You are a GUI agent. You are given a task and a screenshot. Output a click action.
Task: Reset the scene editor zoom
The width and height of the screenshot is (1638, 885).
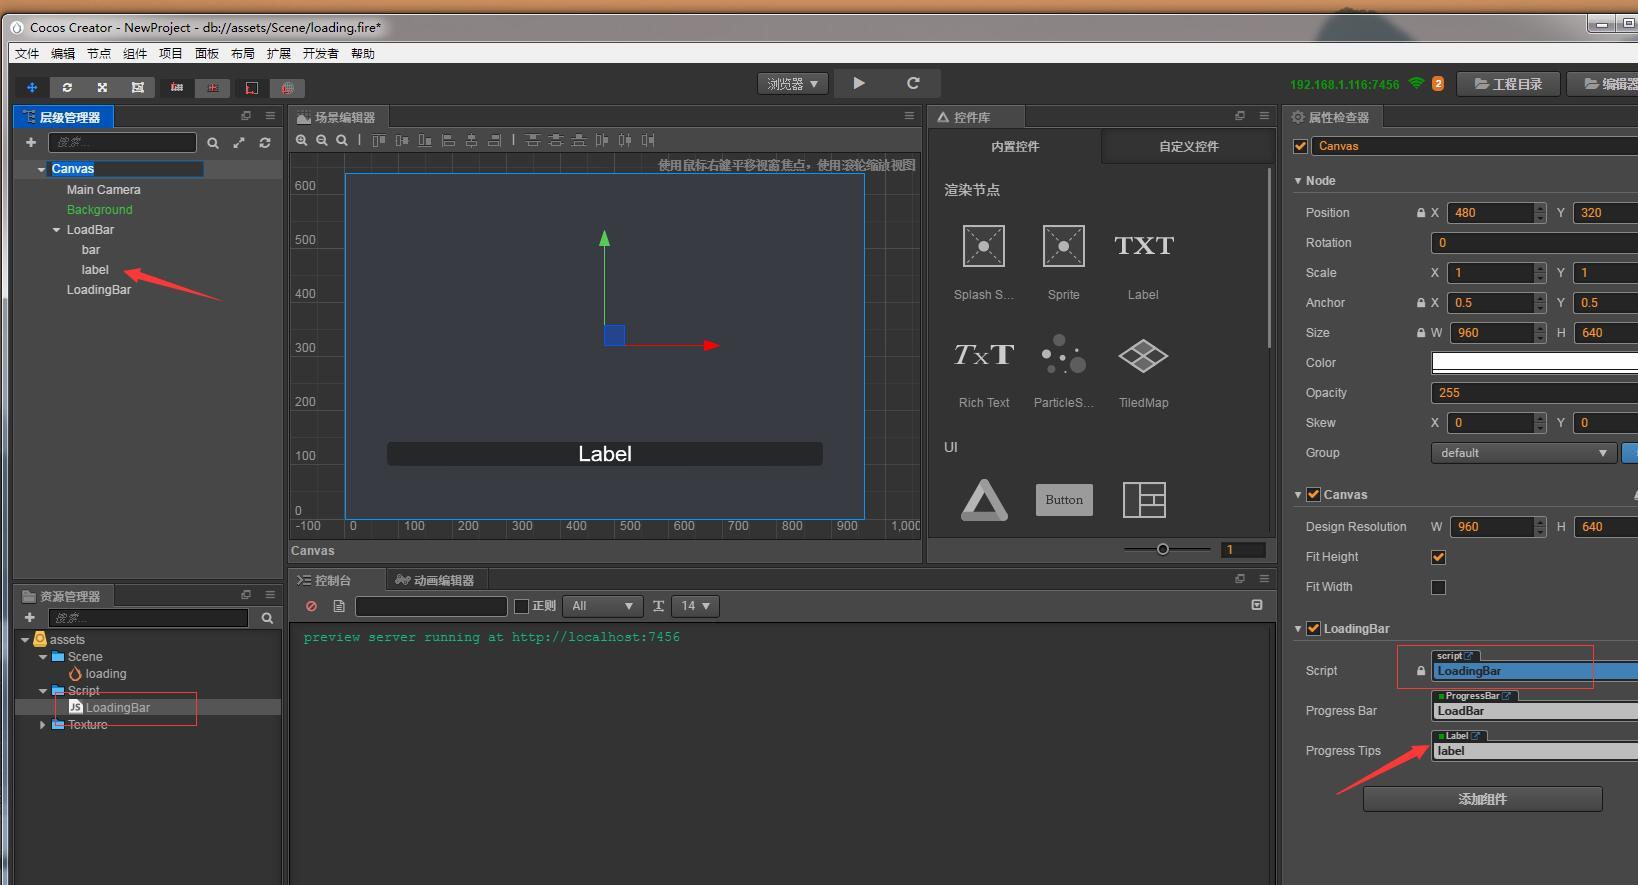(x=342, y=140)
